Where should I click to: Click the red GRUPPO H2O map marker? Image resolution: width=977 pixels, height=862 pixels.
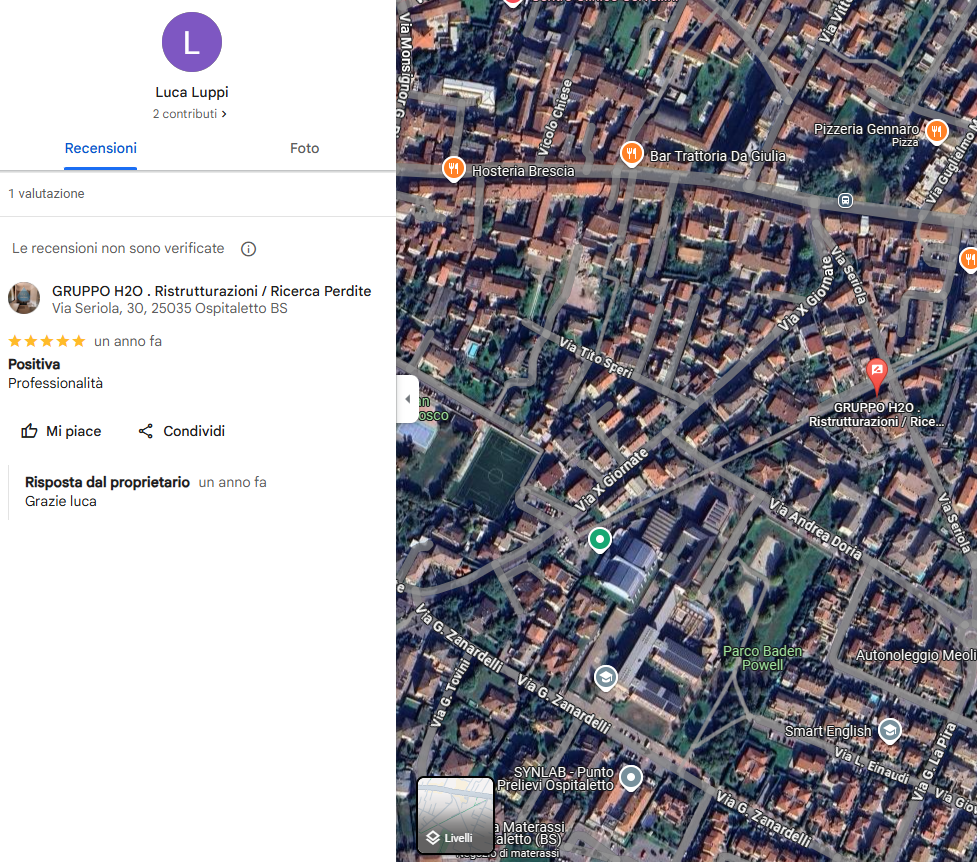tap(877, 376)
